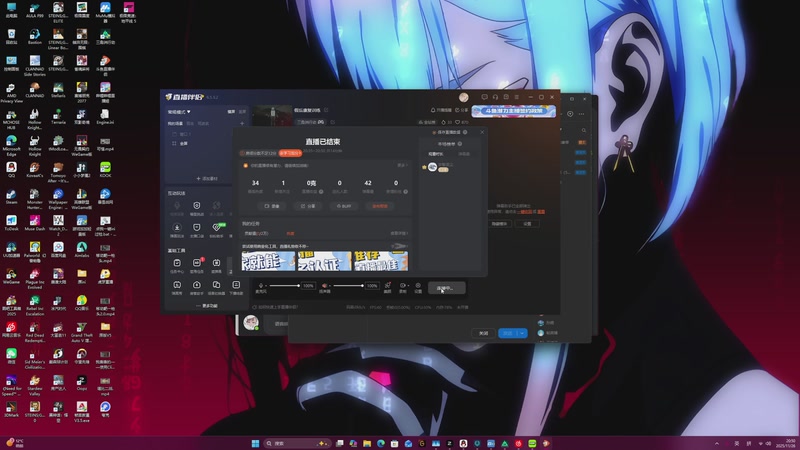Click the connecting status button in the control bar
This screenshot has width=800, height=450.
(x=446, y=288)
